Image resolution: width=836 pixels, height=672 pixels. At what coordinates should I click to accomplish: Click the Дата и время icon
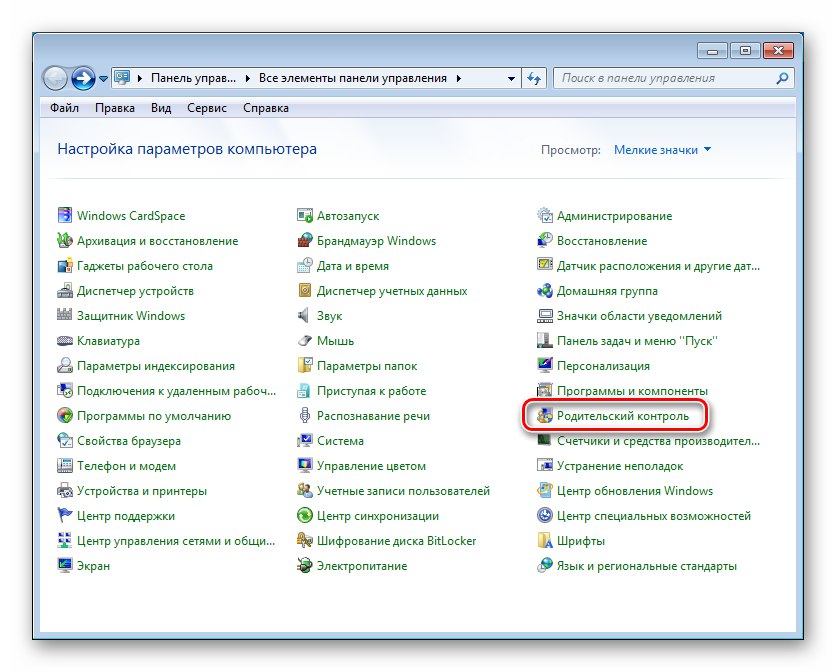click(304, 266)
